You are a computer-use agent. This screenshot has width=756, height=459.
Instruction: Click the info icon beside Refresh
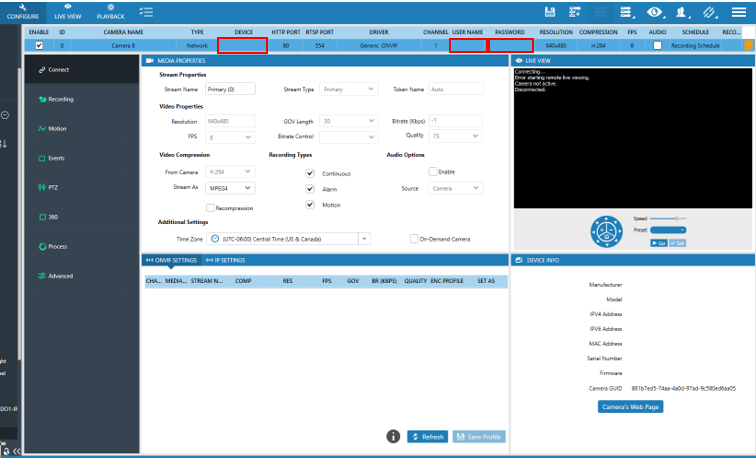[394, 437]
